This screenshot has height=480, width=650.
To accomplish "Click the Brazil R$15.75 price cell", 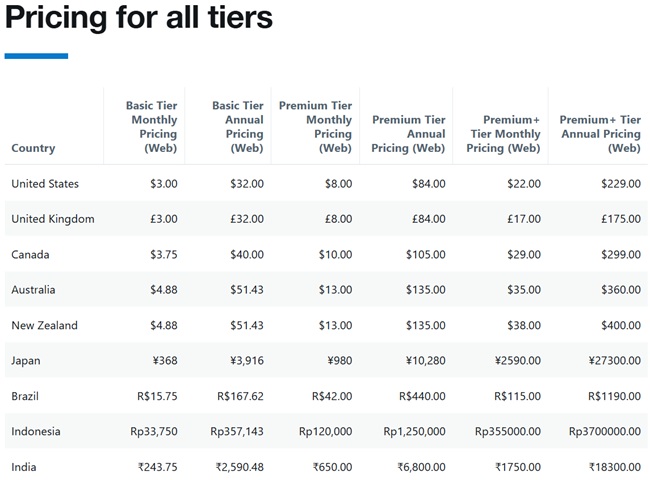I will coord(157,396).
